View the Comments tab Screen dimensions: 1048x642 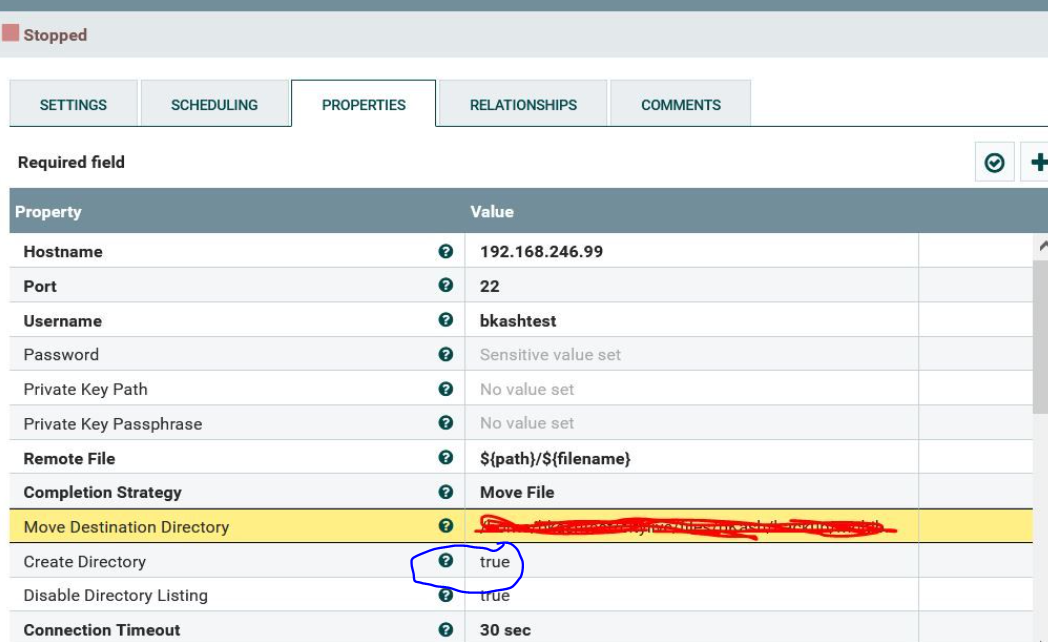click(679, 103)
